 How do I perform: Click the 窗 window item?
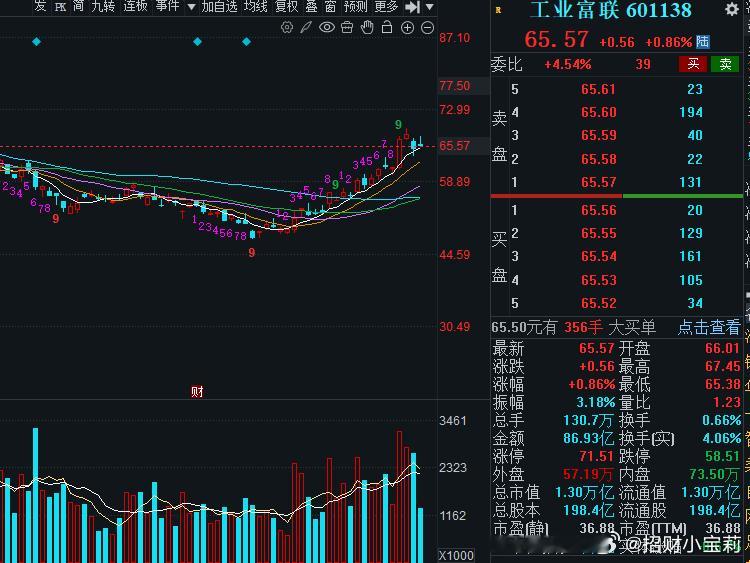tap(331, 6)
